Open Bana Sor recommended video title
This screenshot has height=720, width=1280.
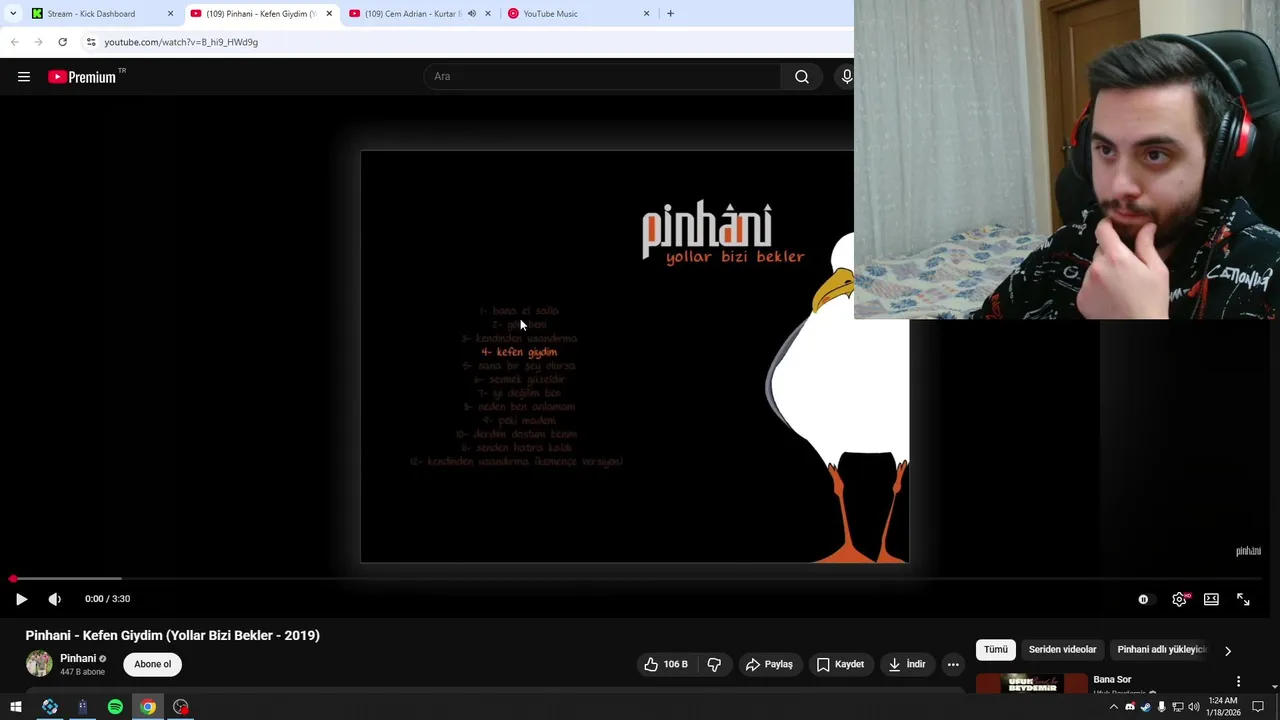coord(1112,680)
